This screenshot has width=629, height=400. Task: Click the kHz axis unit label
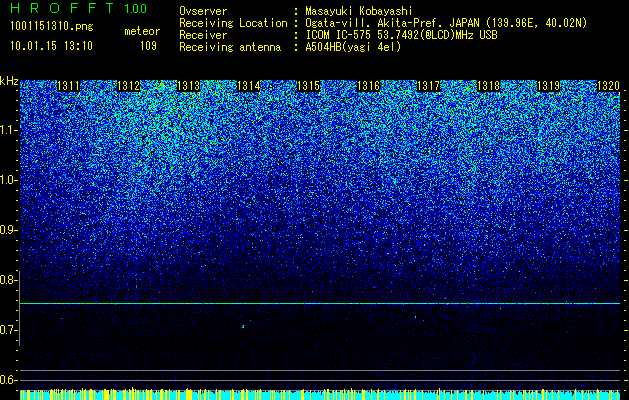pos(9,81)
